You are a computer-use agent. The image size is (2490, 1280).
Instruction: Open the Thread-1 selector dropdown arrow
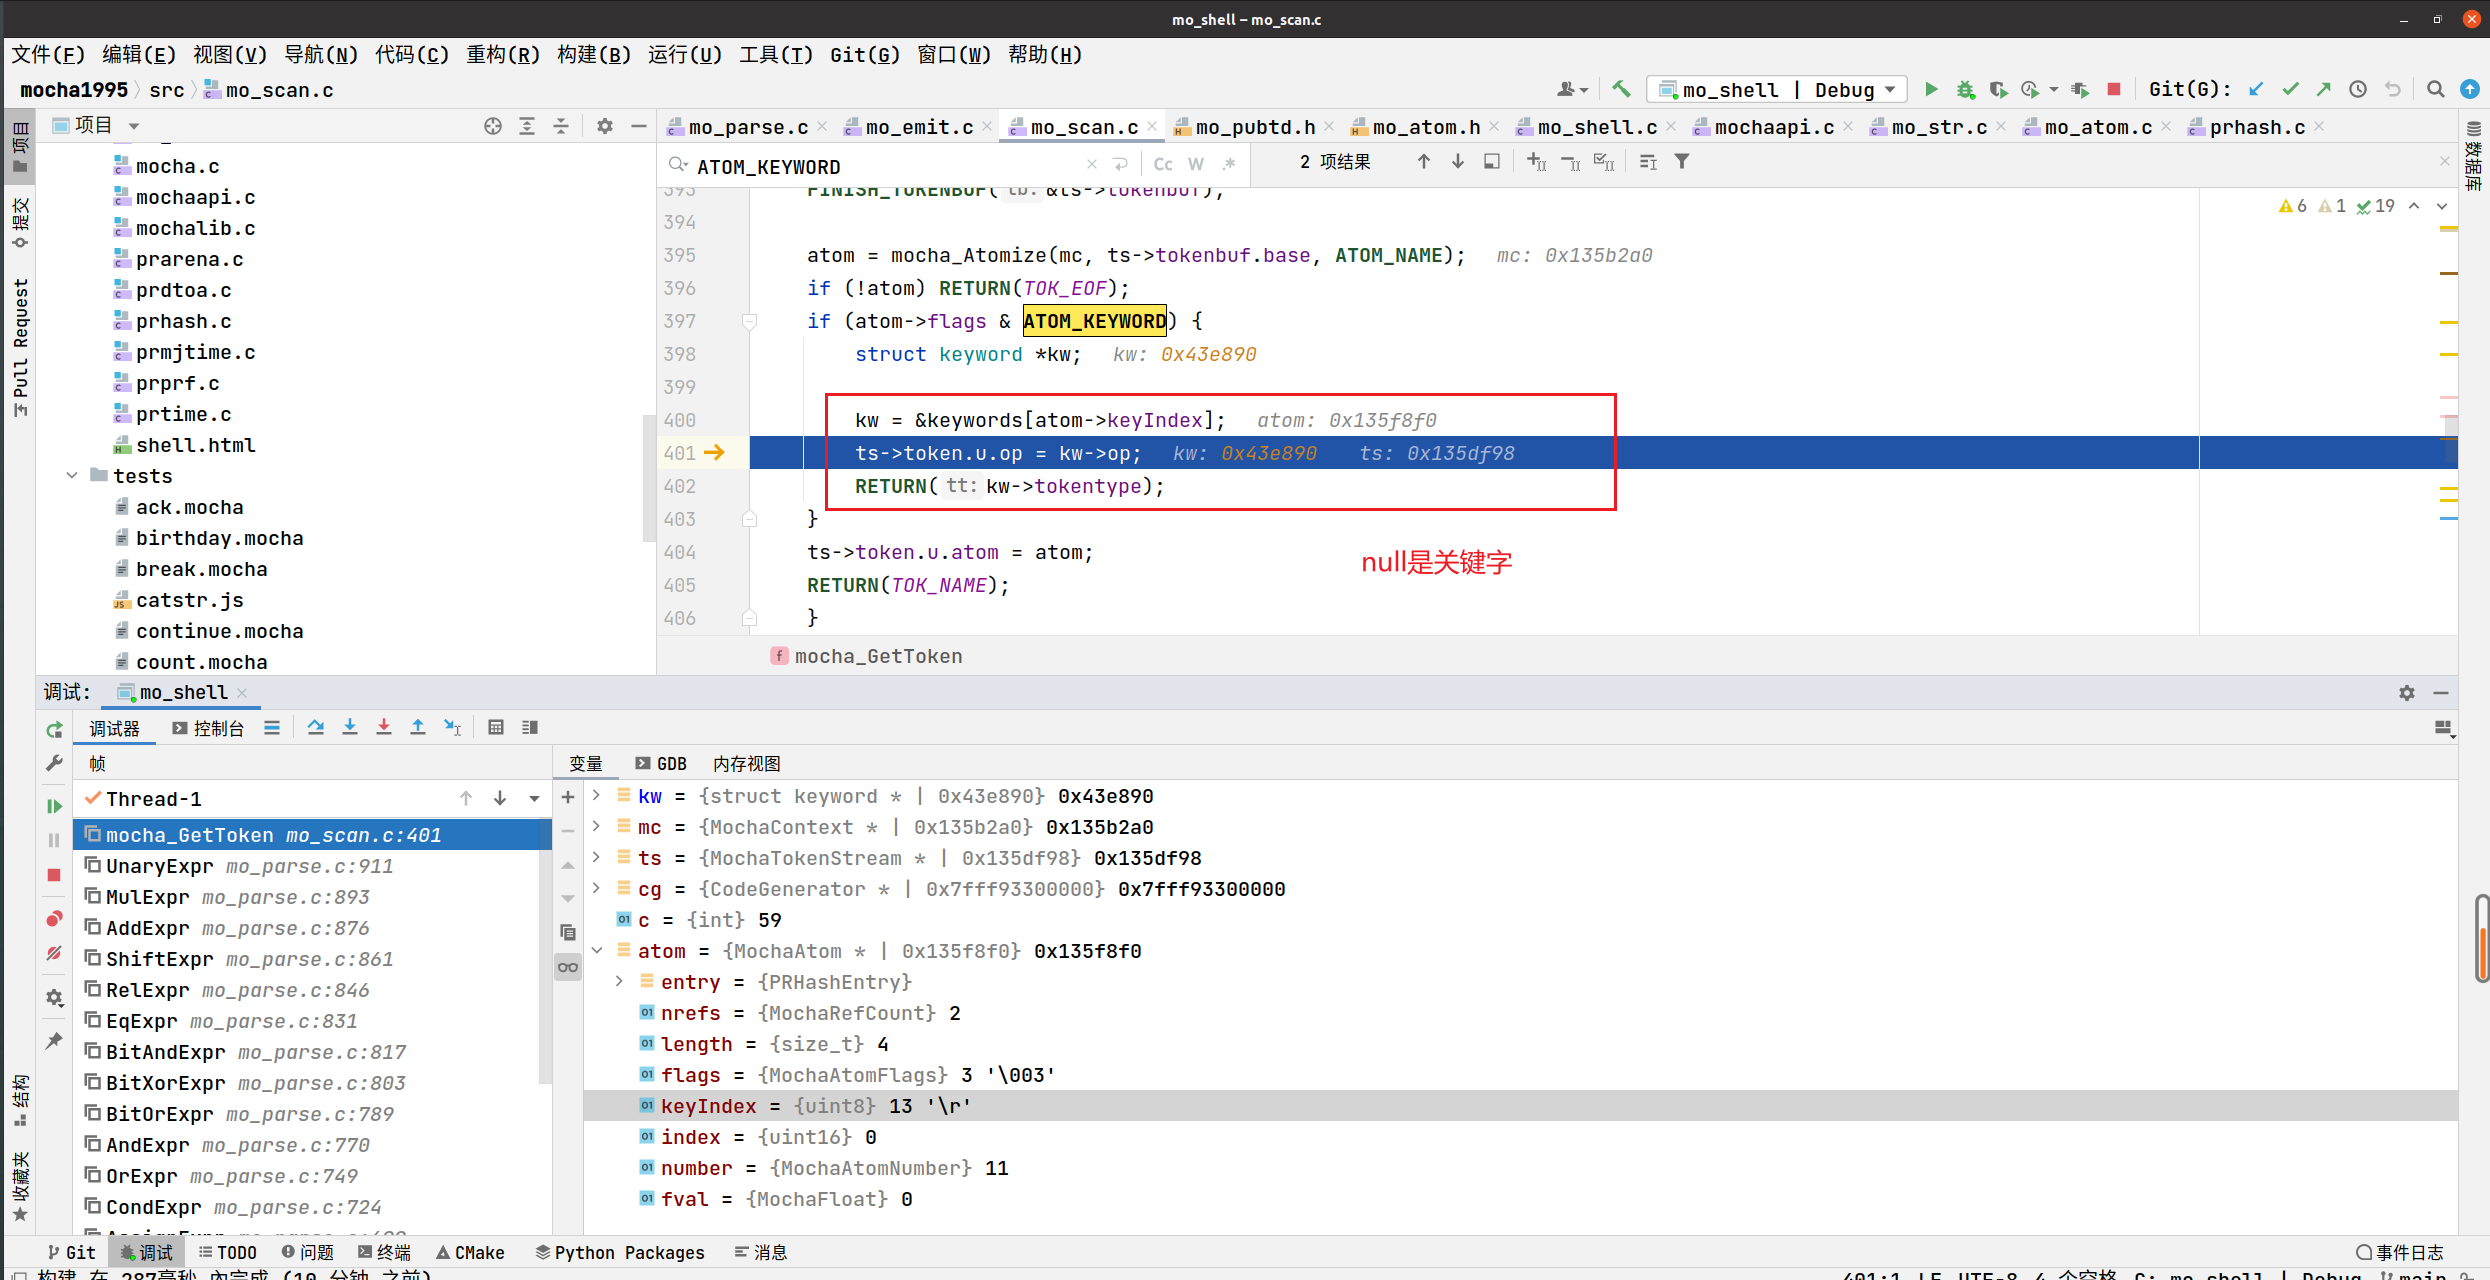coord(535,799)
